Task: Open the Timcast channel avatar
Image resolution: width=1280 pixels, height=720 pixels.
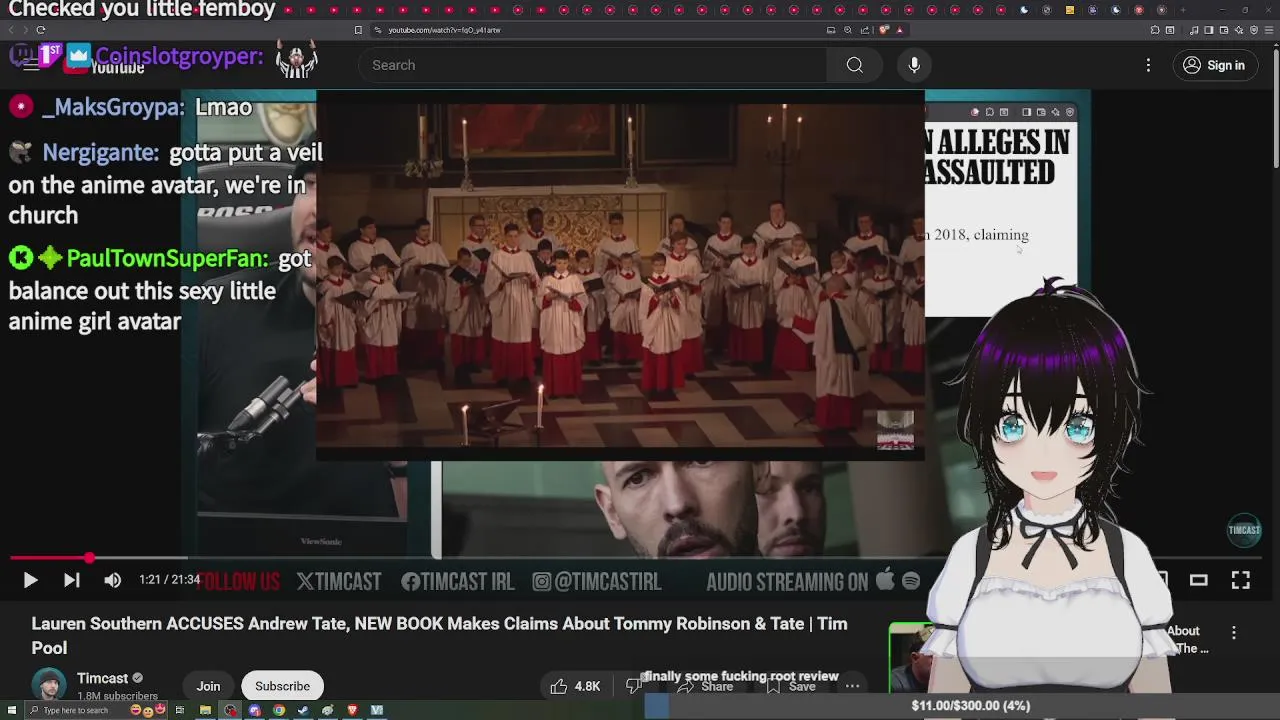Action: coord(49,686)
